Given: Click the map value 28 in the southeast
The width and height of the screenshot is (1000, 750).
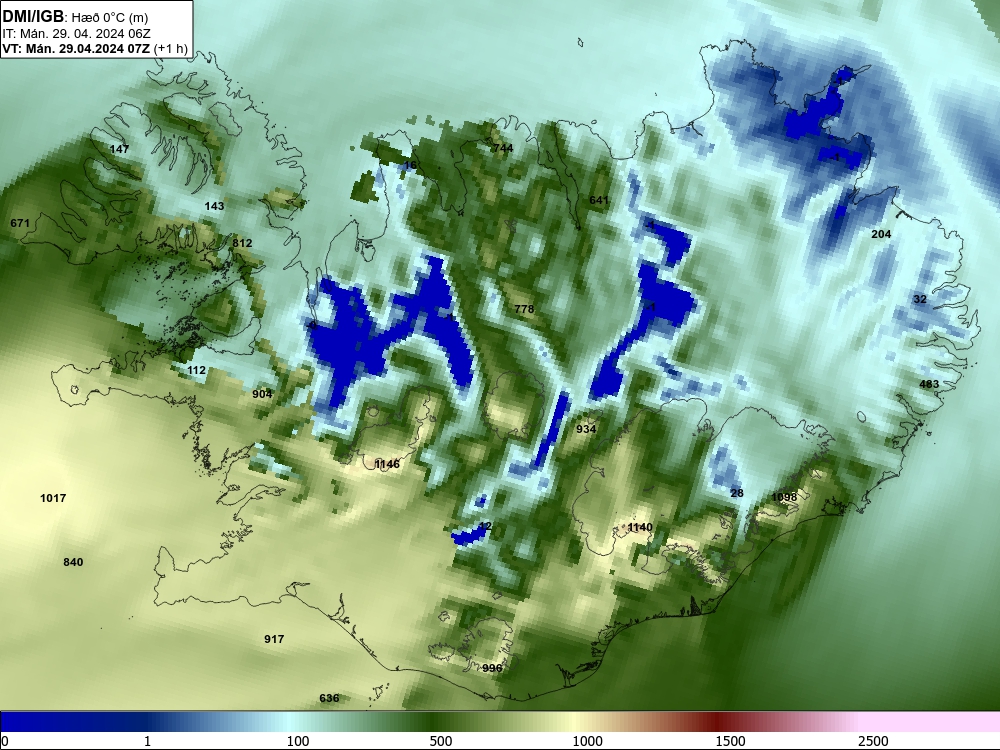Looking at the screenshot, I should coord(737,493).
